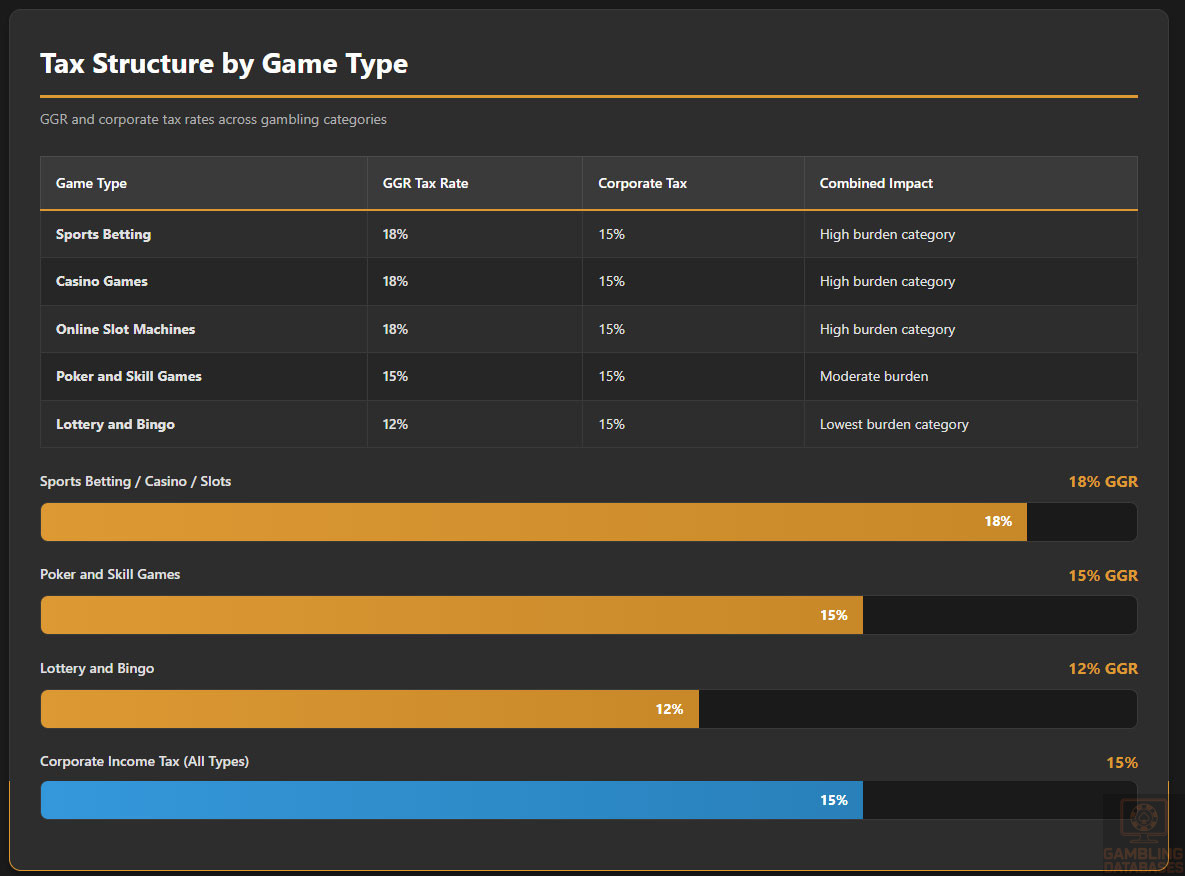Click the Poker and Skill Games orange bar
This screenshot has height=876, width=1185.
click(451, 615)
